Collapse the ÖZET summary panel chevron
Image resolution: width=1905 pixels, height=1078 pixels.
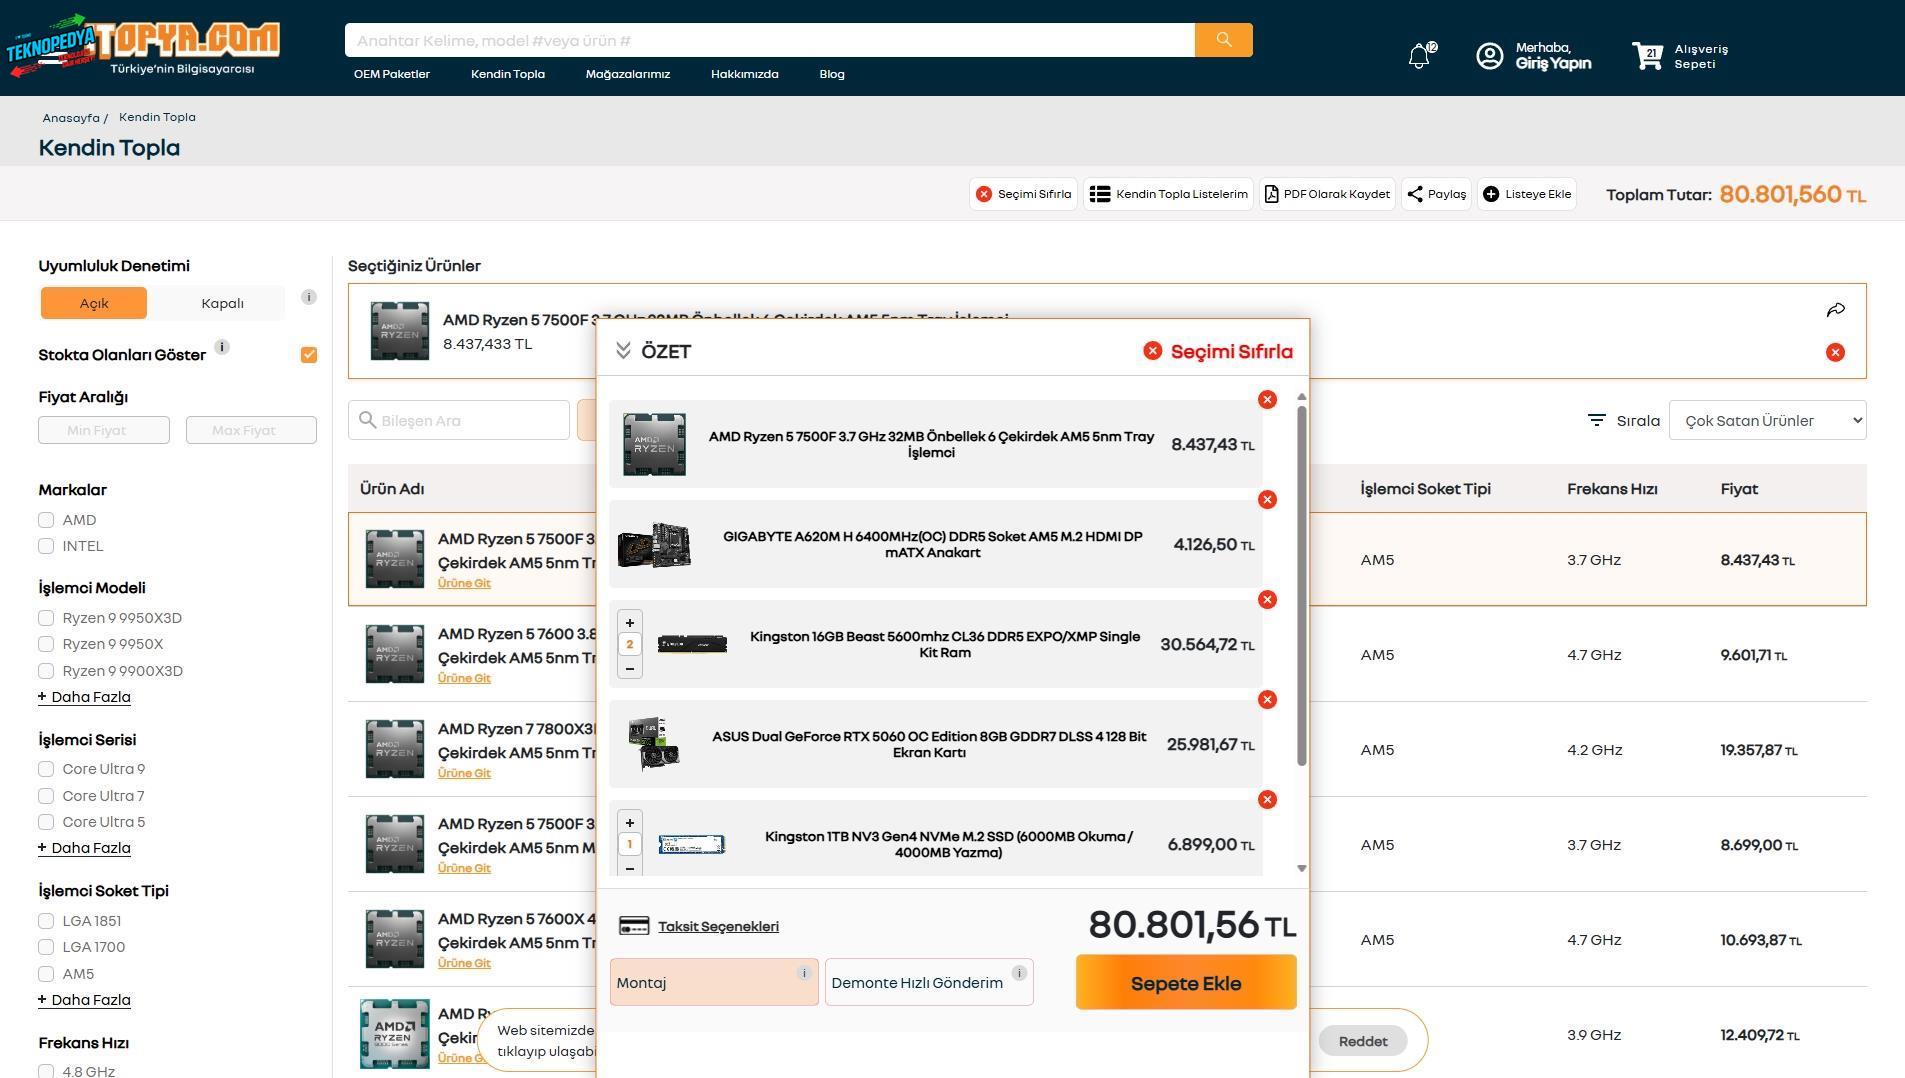tap(623, 351)
